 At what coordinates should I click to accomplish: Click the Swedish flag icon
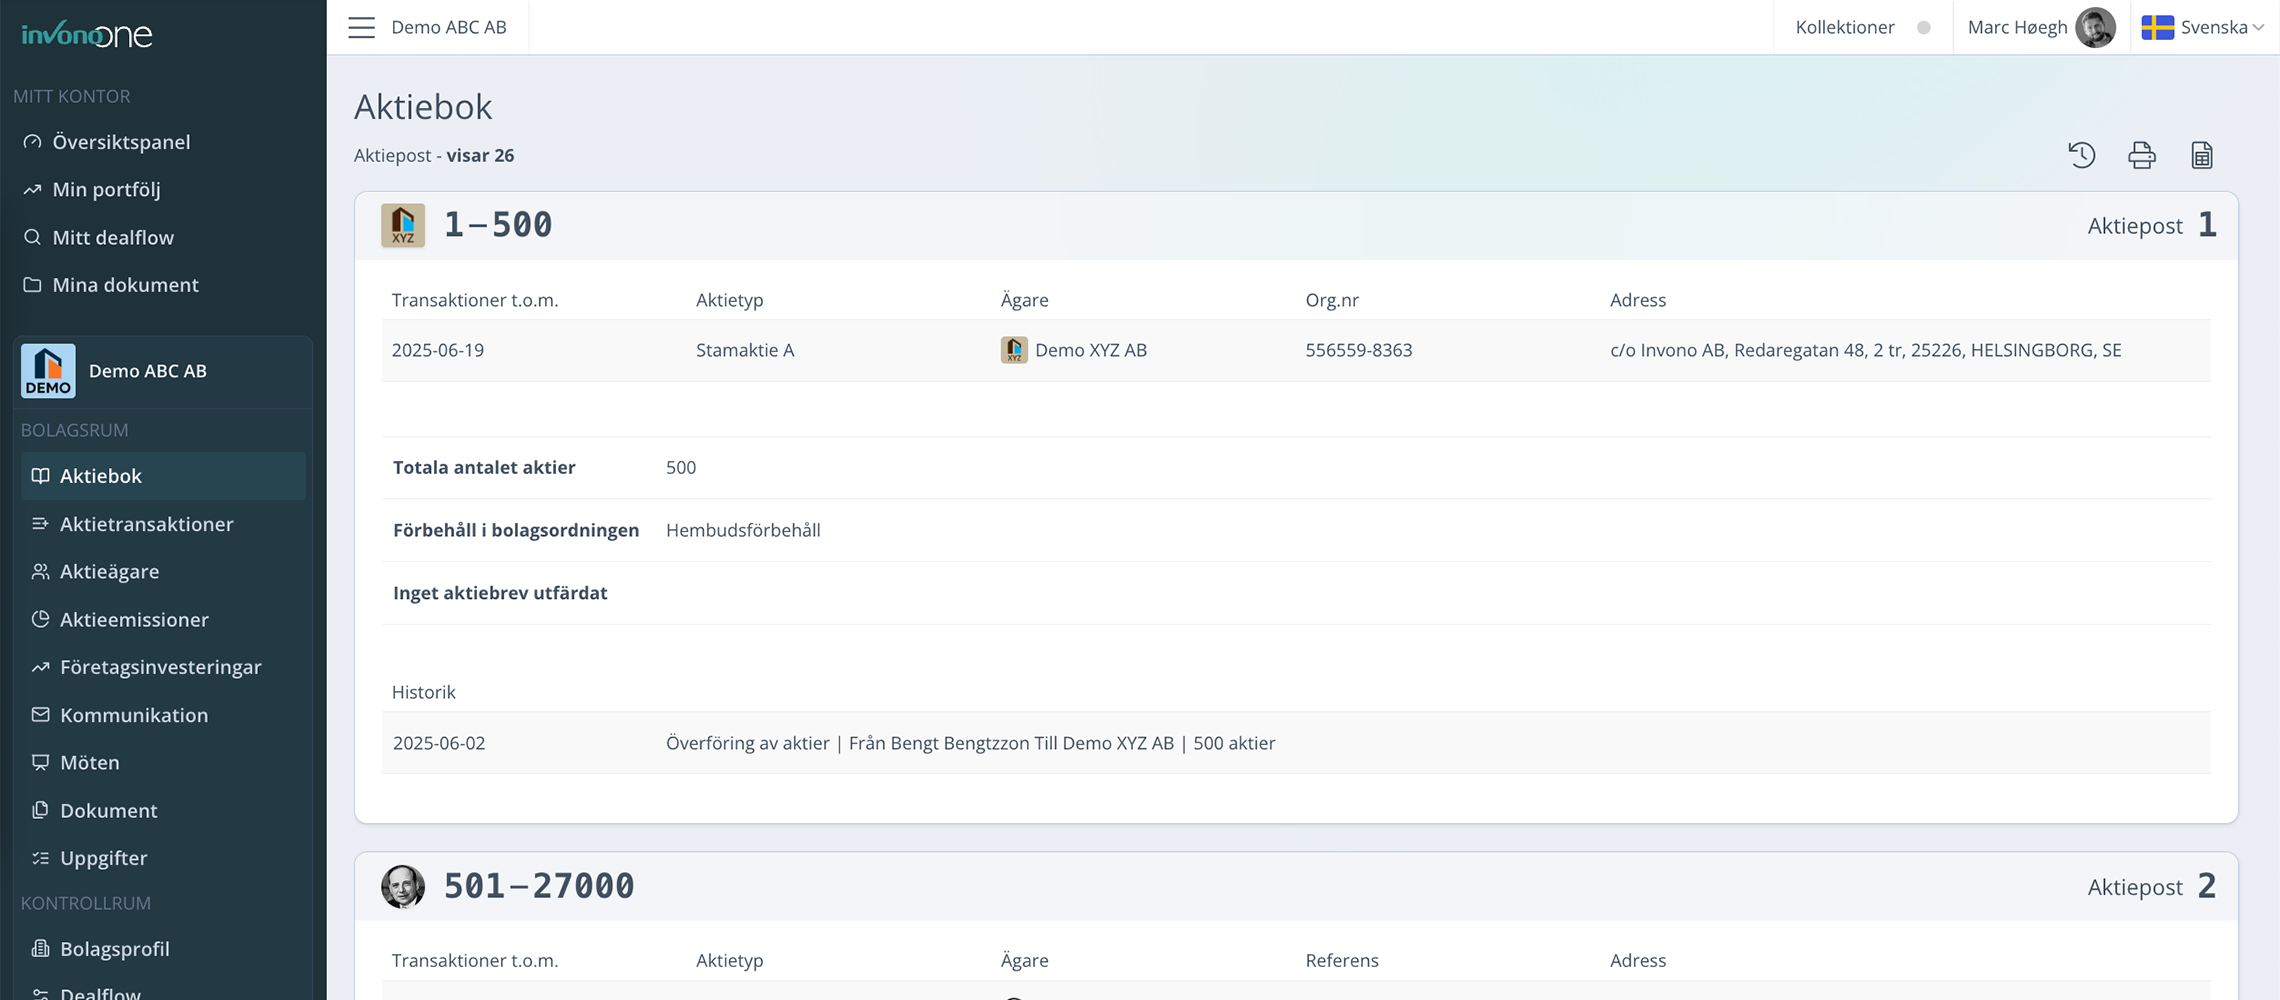(2157, 27)
